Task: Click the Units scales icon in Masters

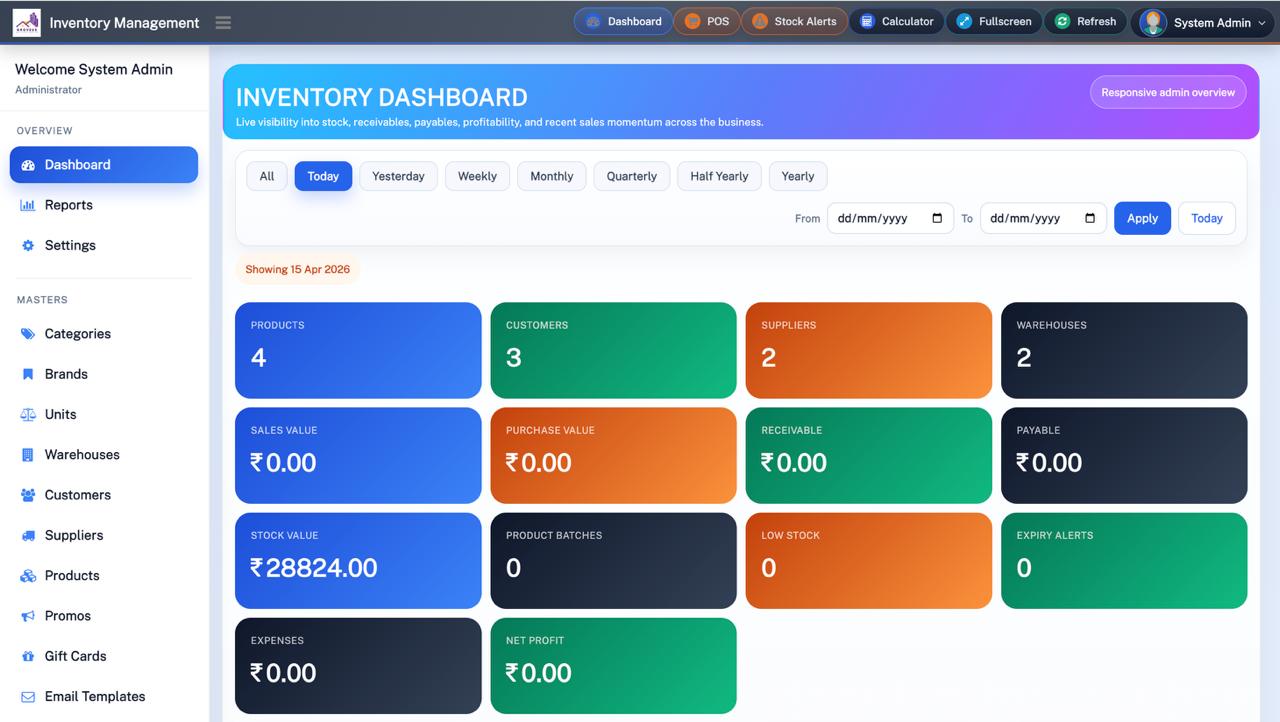Action: (28, 414)
